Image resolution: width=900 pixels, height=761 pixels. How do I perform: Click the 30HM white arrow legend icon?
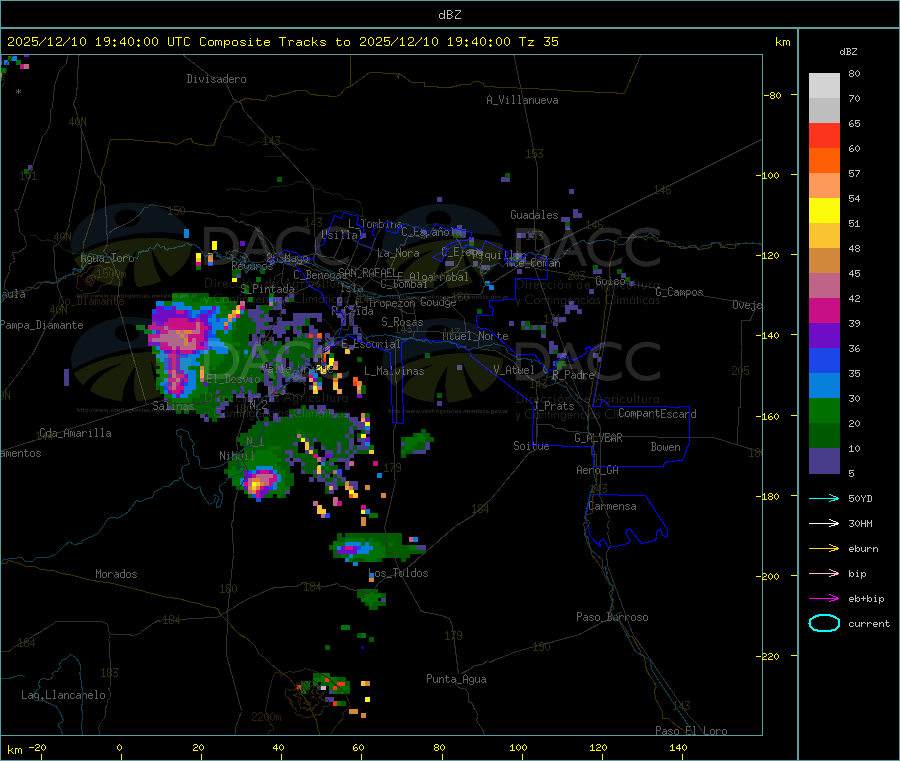pyautogui.click(x=824, y=523)
